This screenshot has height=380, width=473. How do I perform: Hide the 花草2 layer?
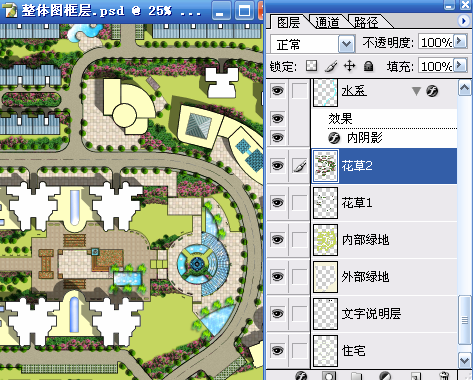click(x=277, y=165)
